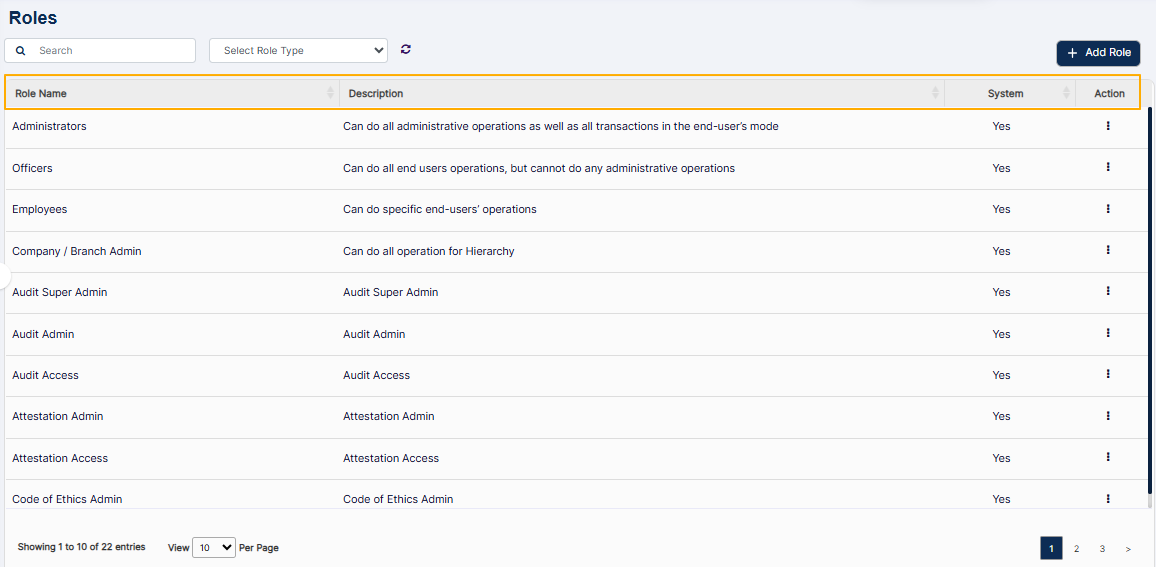Click the Officers role name
This screenshot has width=1156, height=567.
click(x=32, y=168)
